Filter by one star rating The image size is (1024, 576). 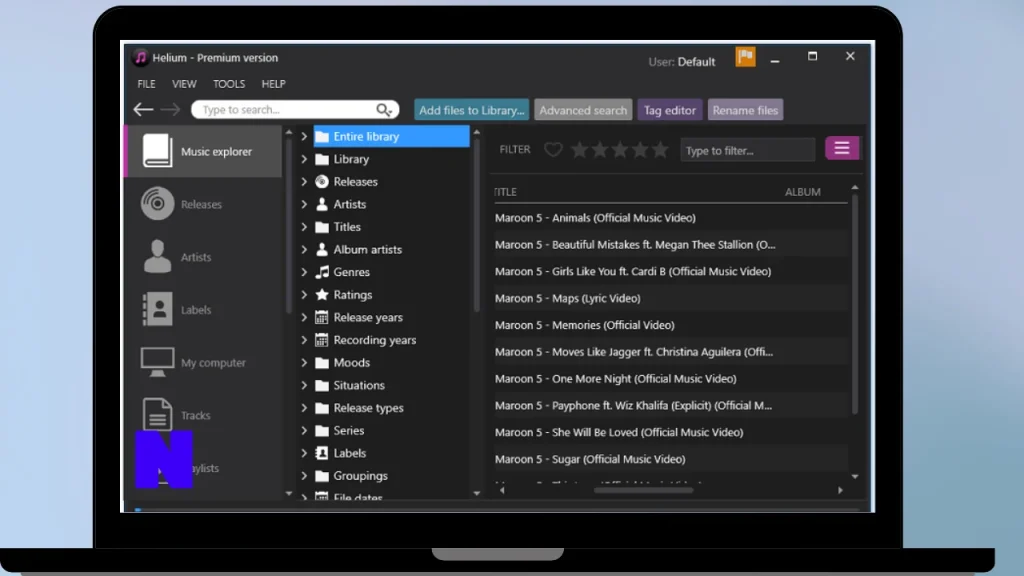[579, 150]
